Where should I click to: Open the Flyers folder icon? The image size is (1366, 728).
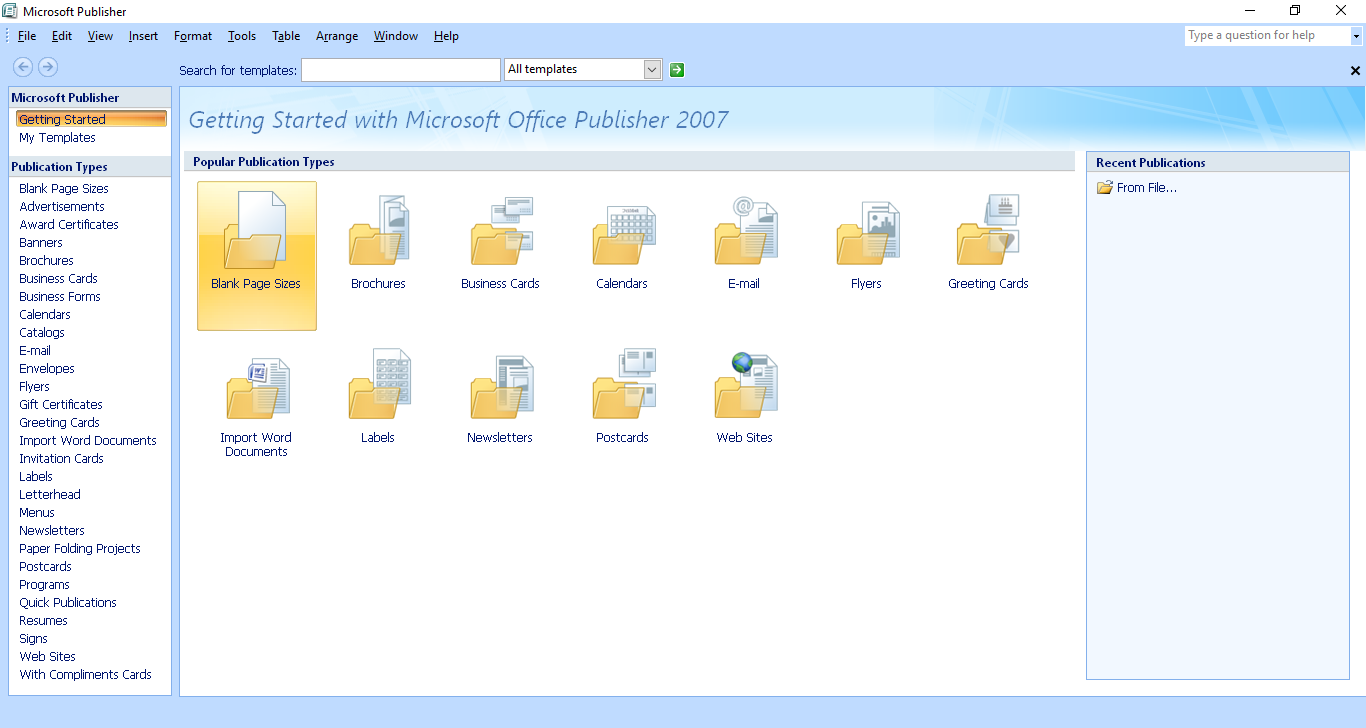tap(866, 232)
